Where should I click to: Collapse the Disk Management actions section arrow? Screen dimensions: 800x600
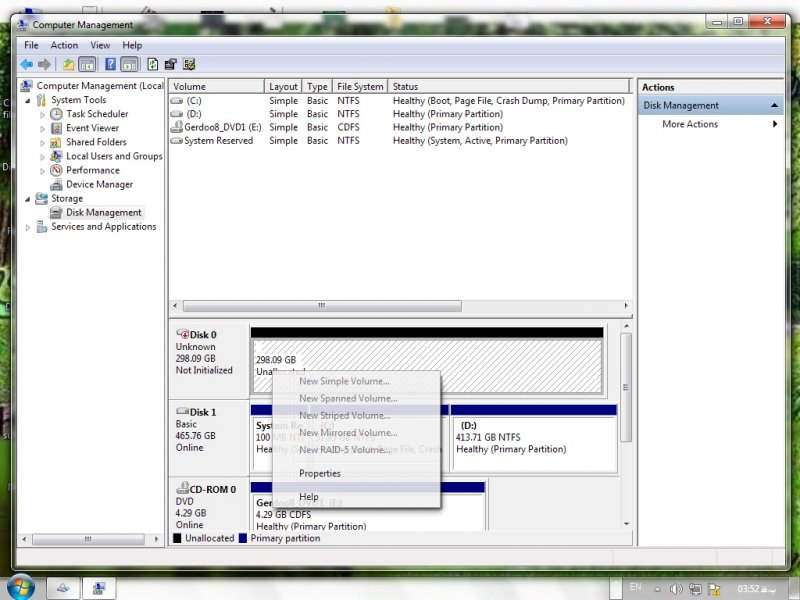click(774, 106)
